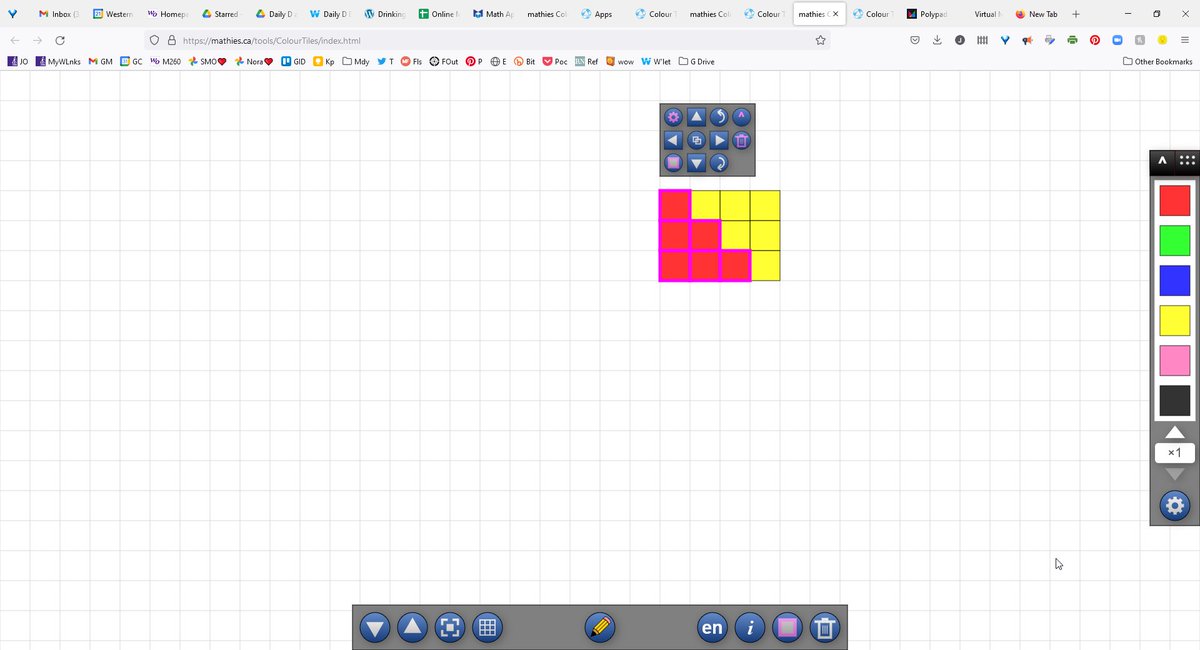The image size is (1200, 650).
Task: Click the fit-to-screen icon in bottom toolbar
Action: pyautogui.click(x=450, y=628)
